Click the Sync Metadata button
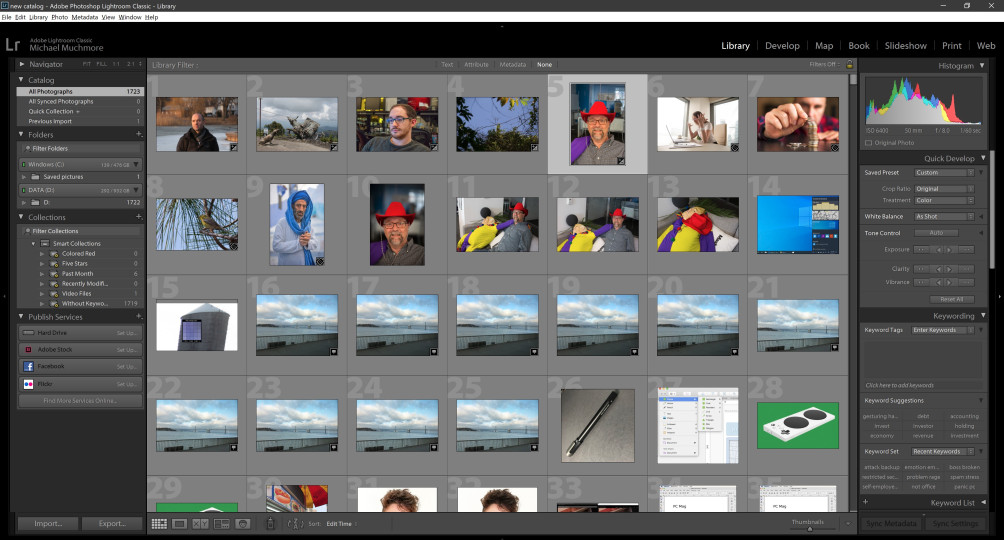This screenshot has height=540, width=1004. 891,523
